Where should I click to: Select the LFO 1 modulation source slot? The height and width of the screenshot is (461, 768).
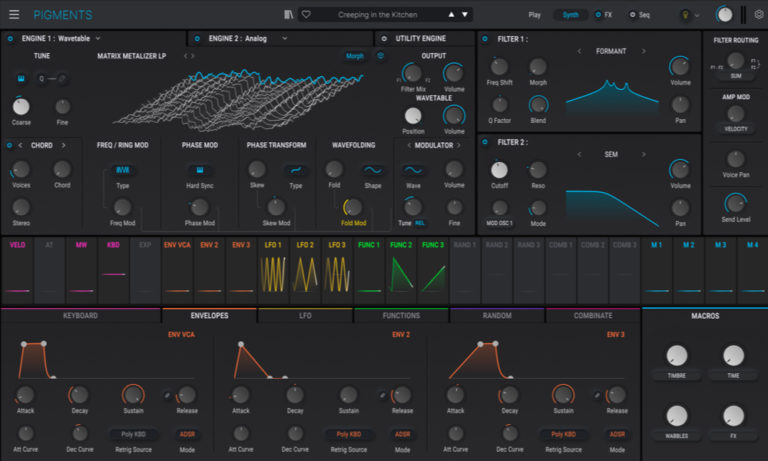274,268
